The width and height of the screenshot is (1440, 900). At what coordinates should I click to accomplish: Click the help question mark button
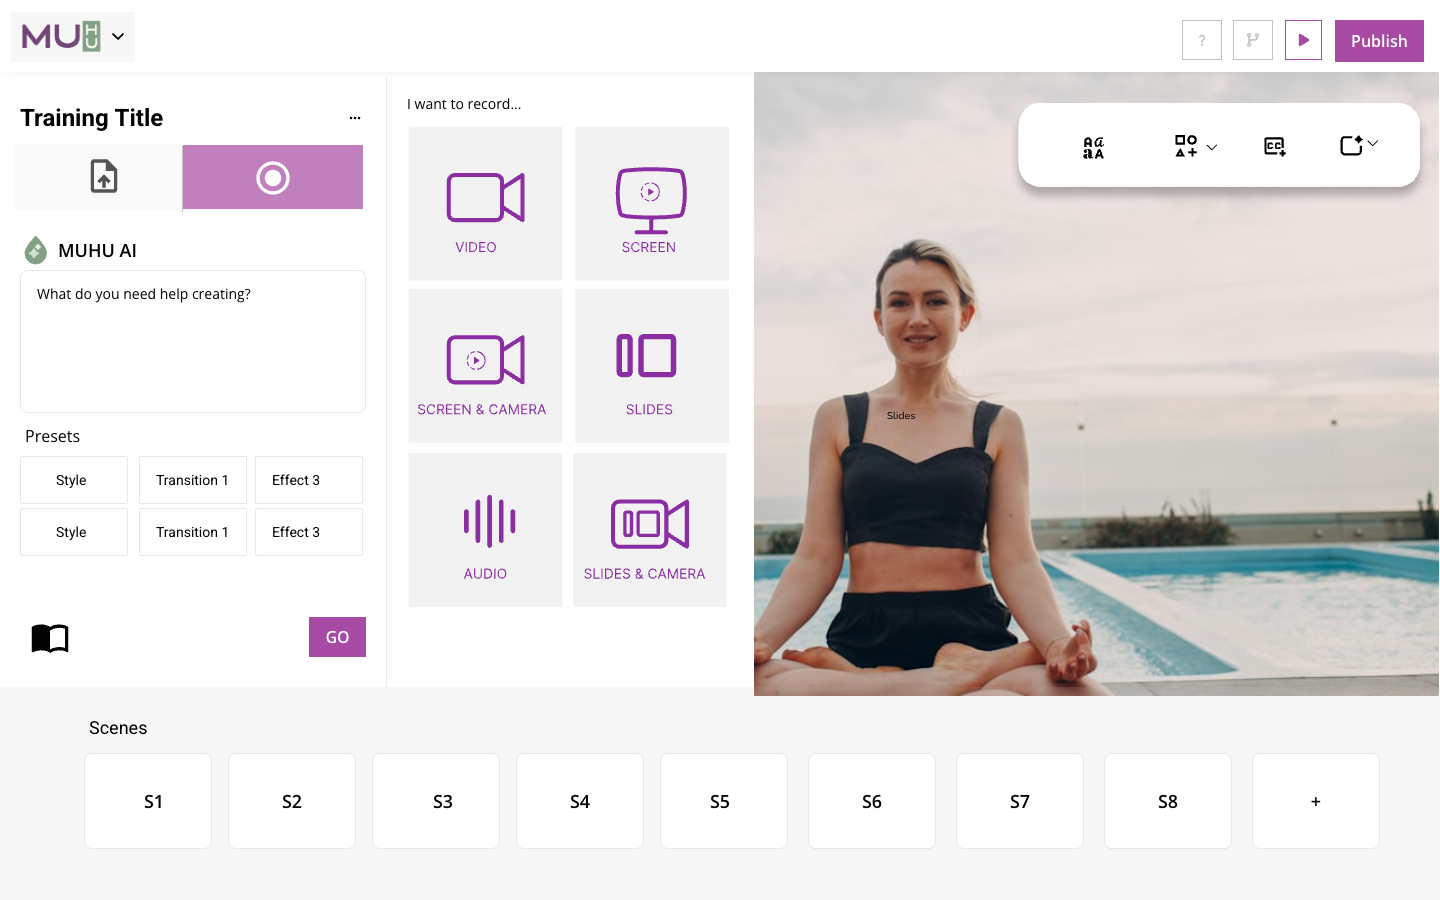coord(1202,41)
